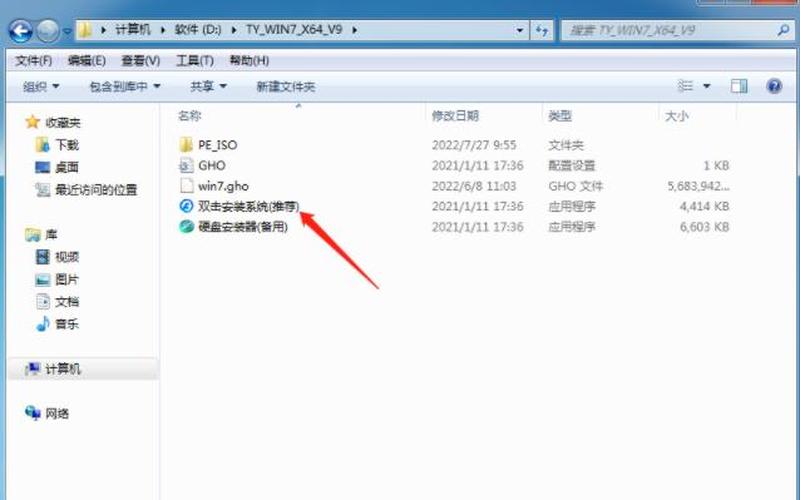The image size is (800, 500).
Task: Open 下载 in the navigation pane
Action: (67, 145)
